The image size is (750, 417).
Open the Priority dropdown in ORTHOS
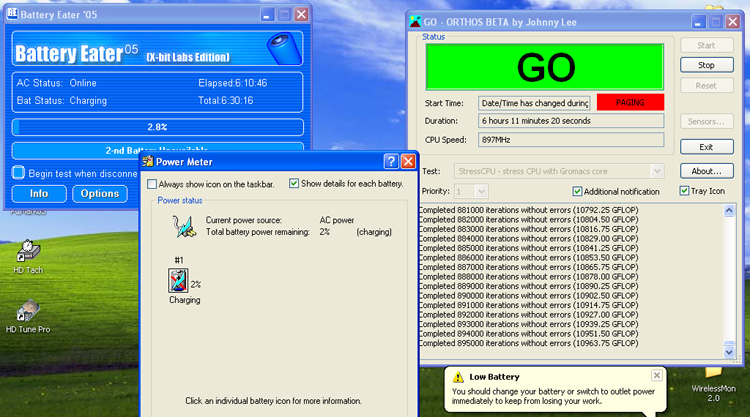coord(481,191)
